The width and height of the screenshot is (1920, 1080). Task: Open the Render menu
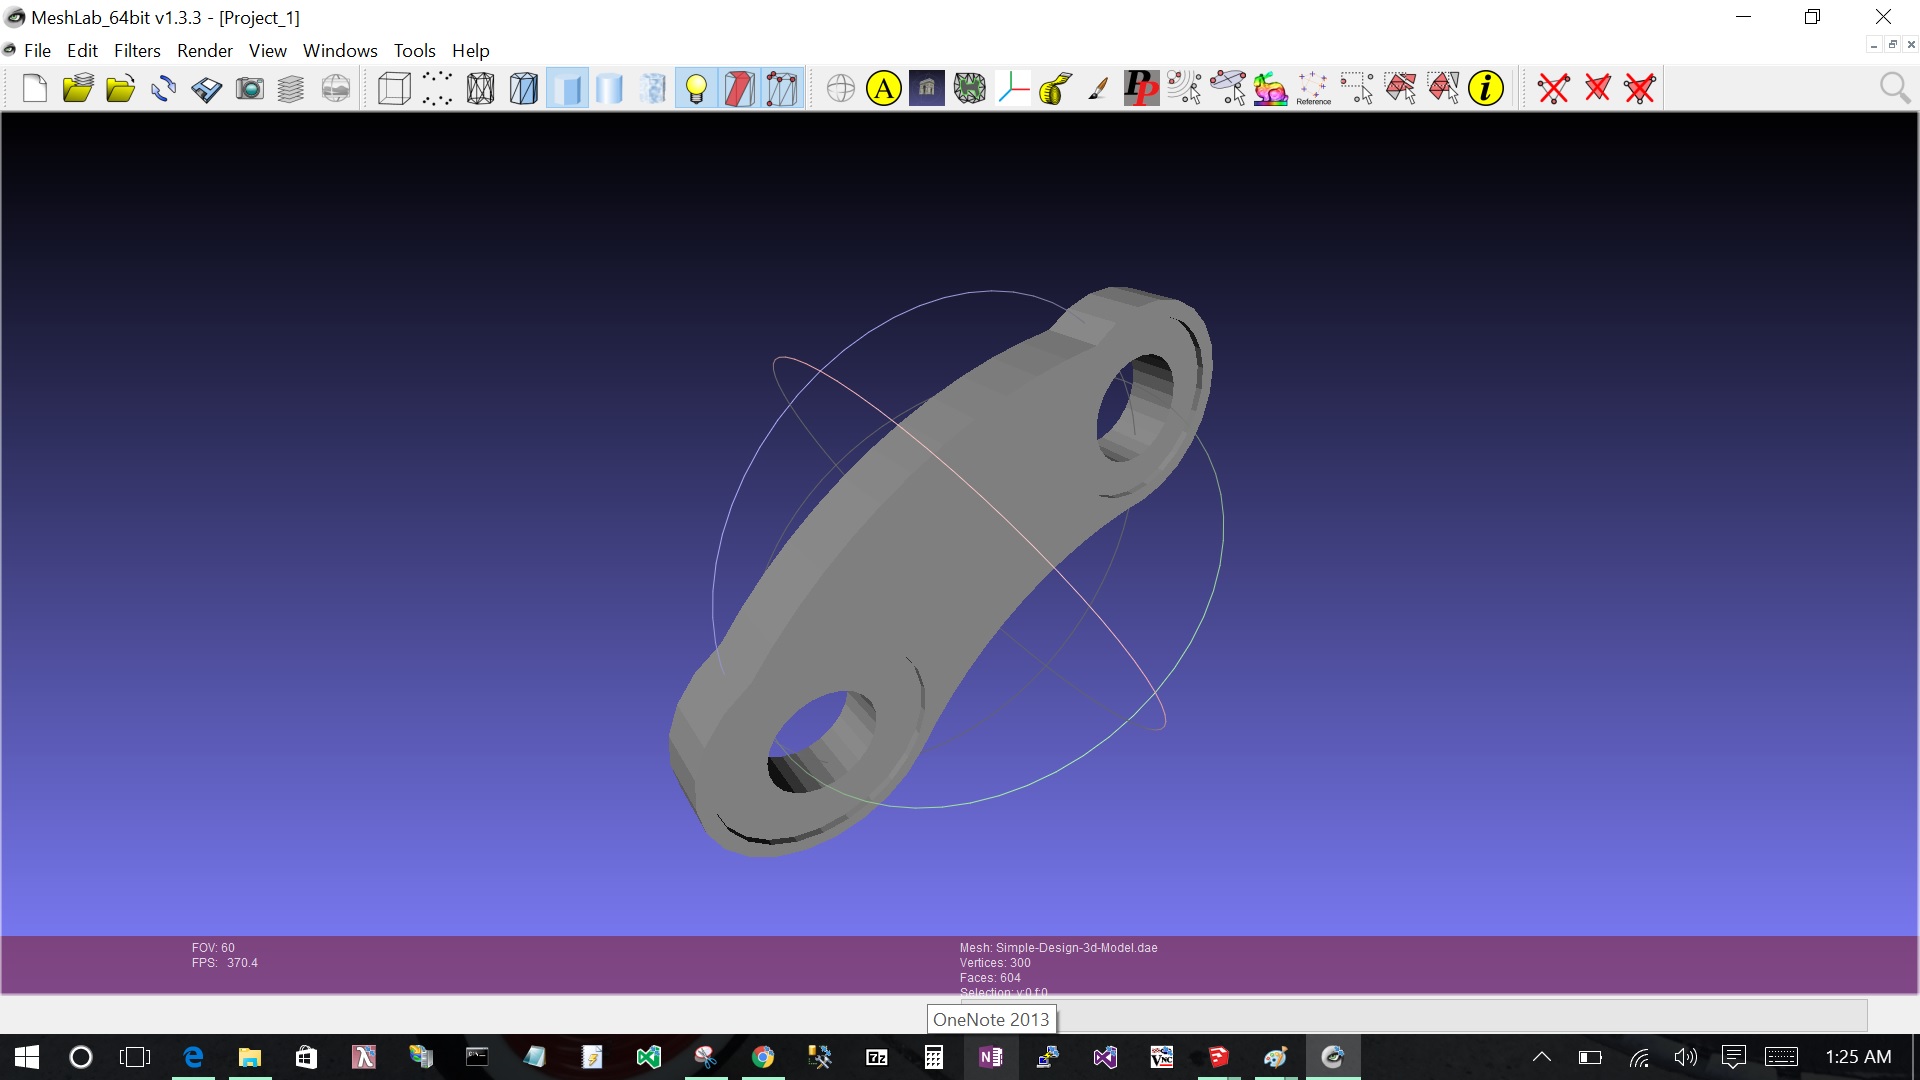(x=205, y=50)
